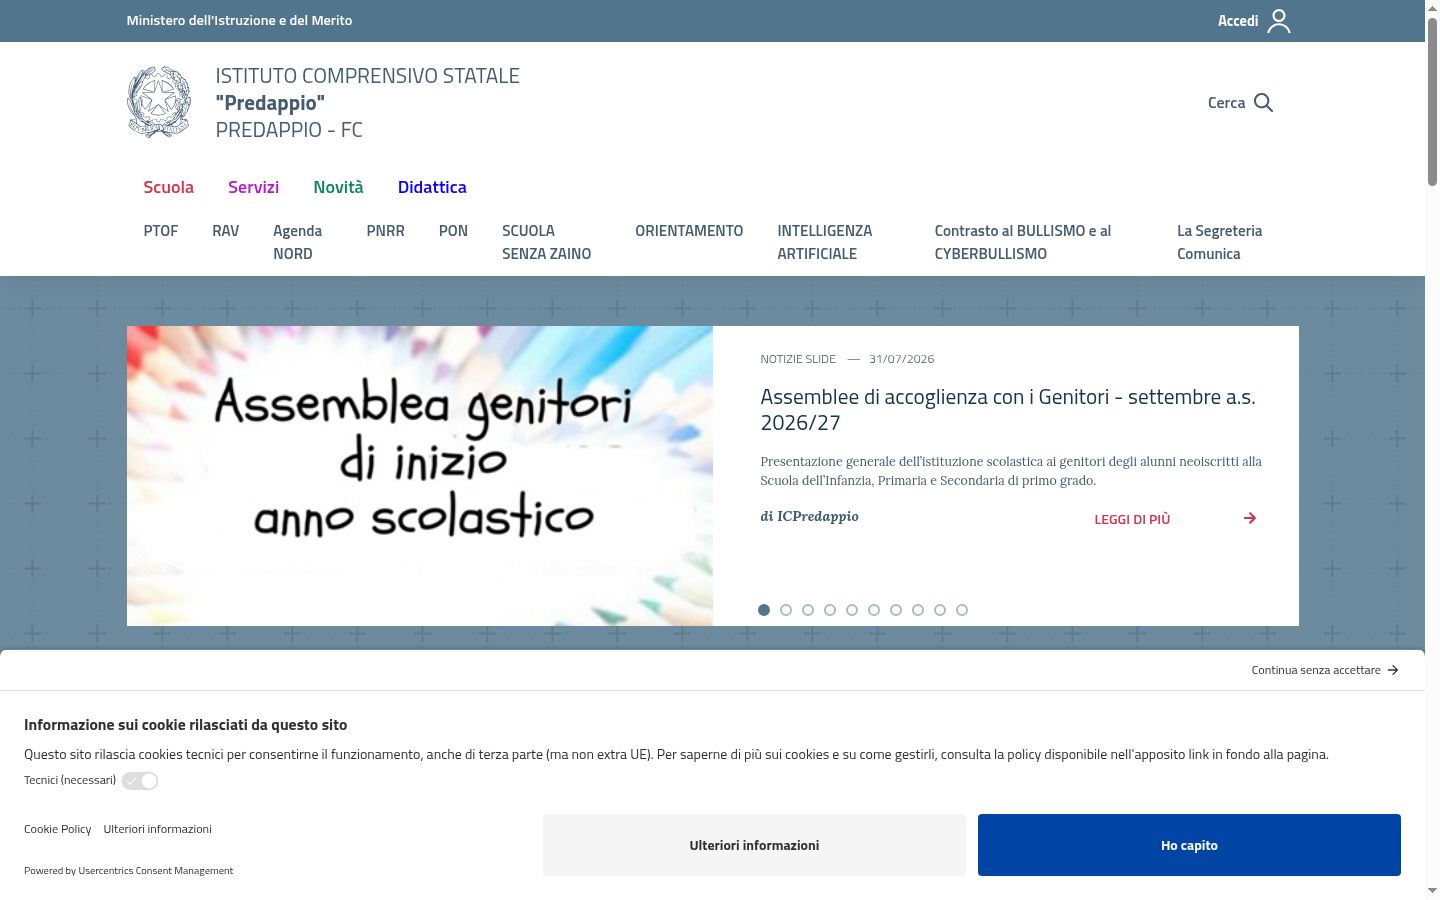Select the second carousel slide dot
The image size is (1440, 900).
coord(786,610)
